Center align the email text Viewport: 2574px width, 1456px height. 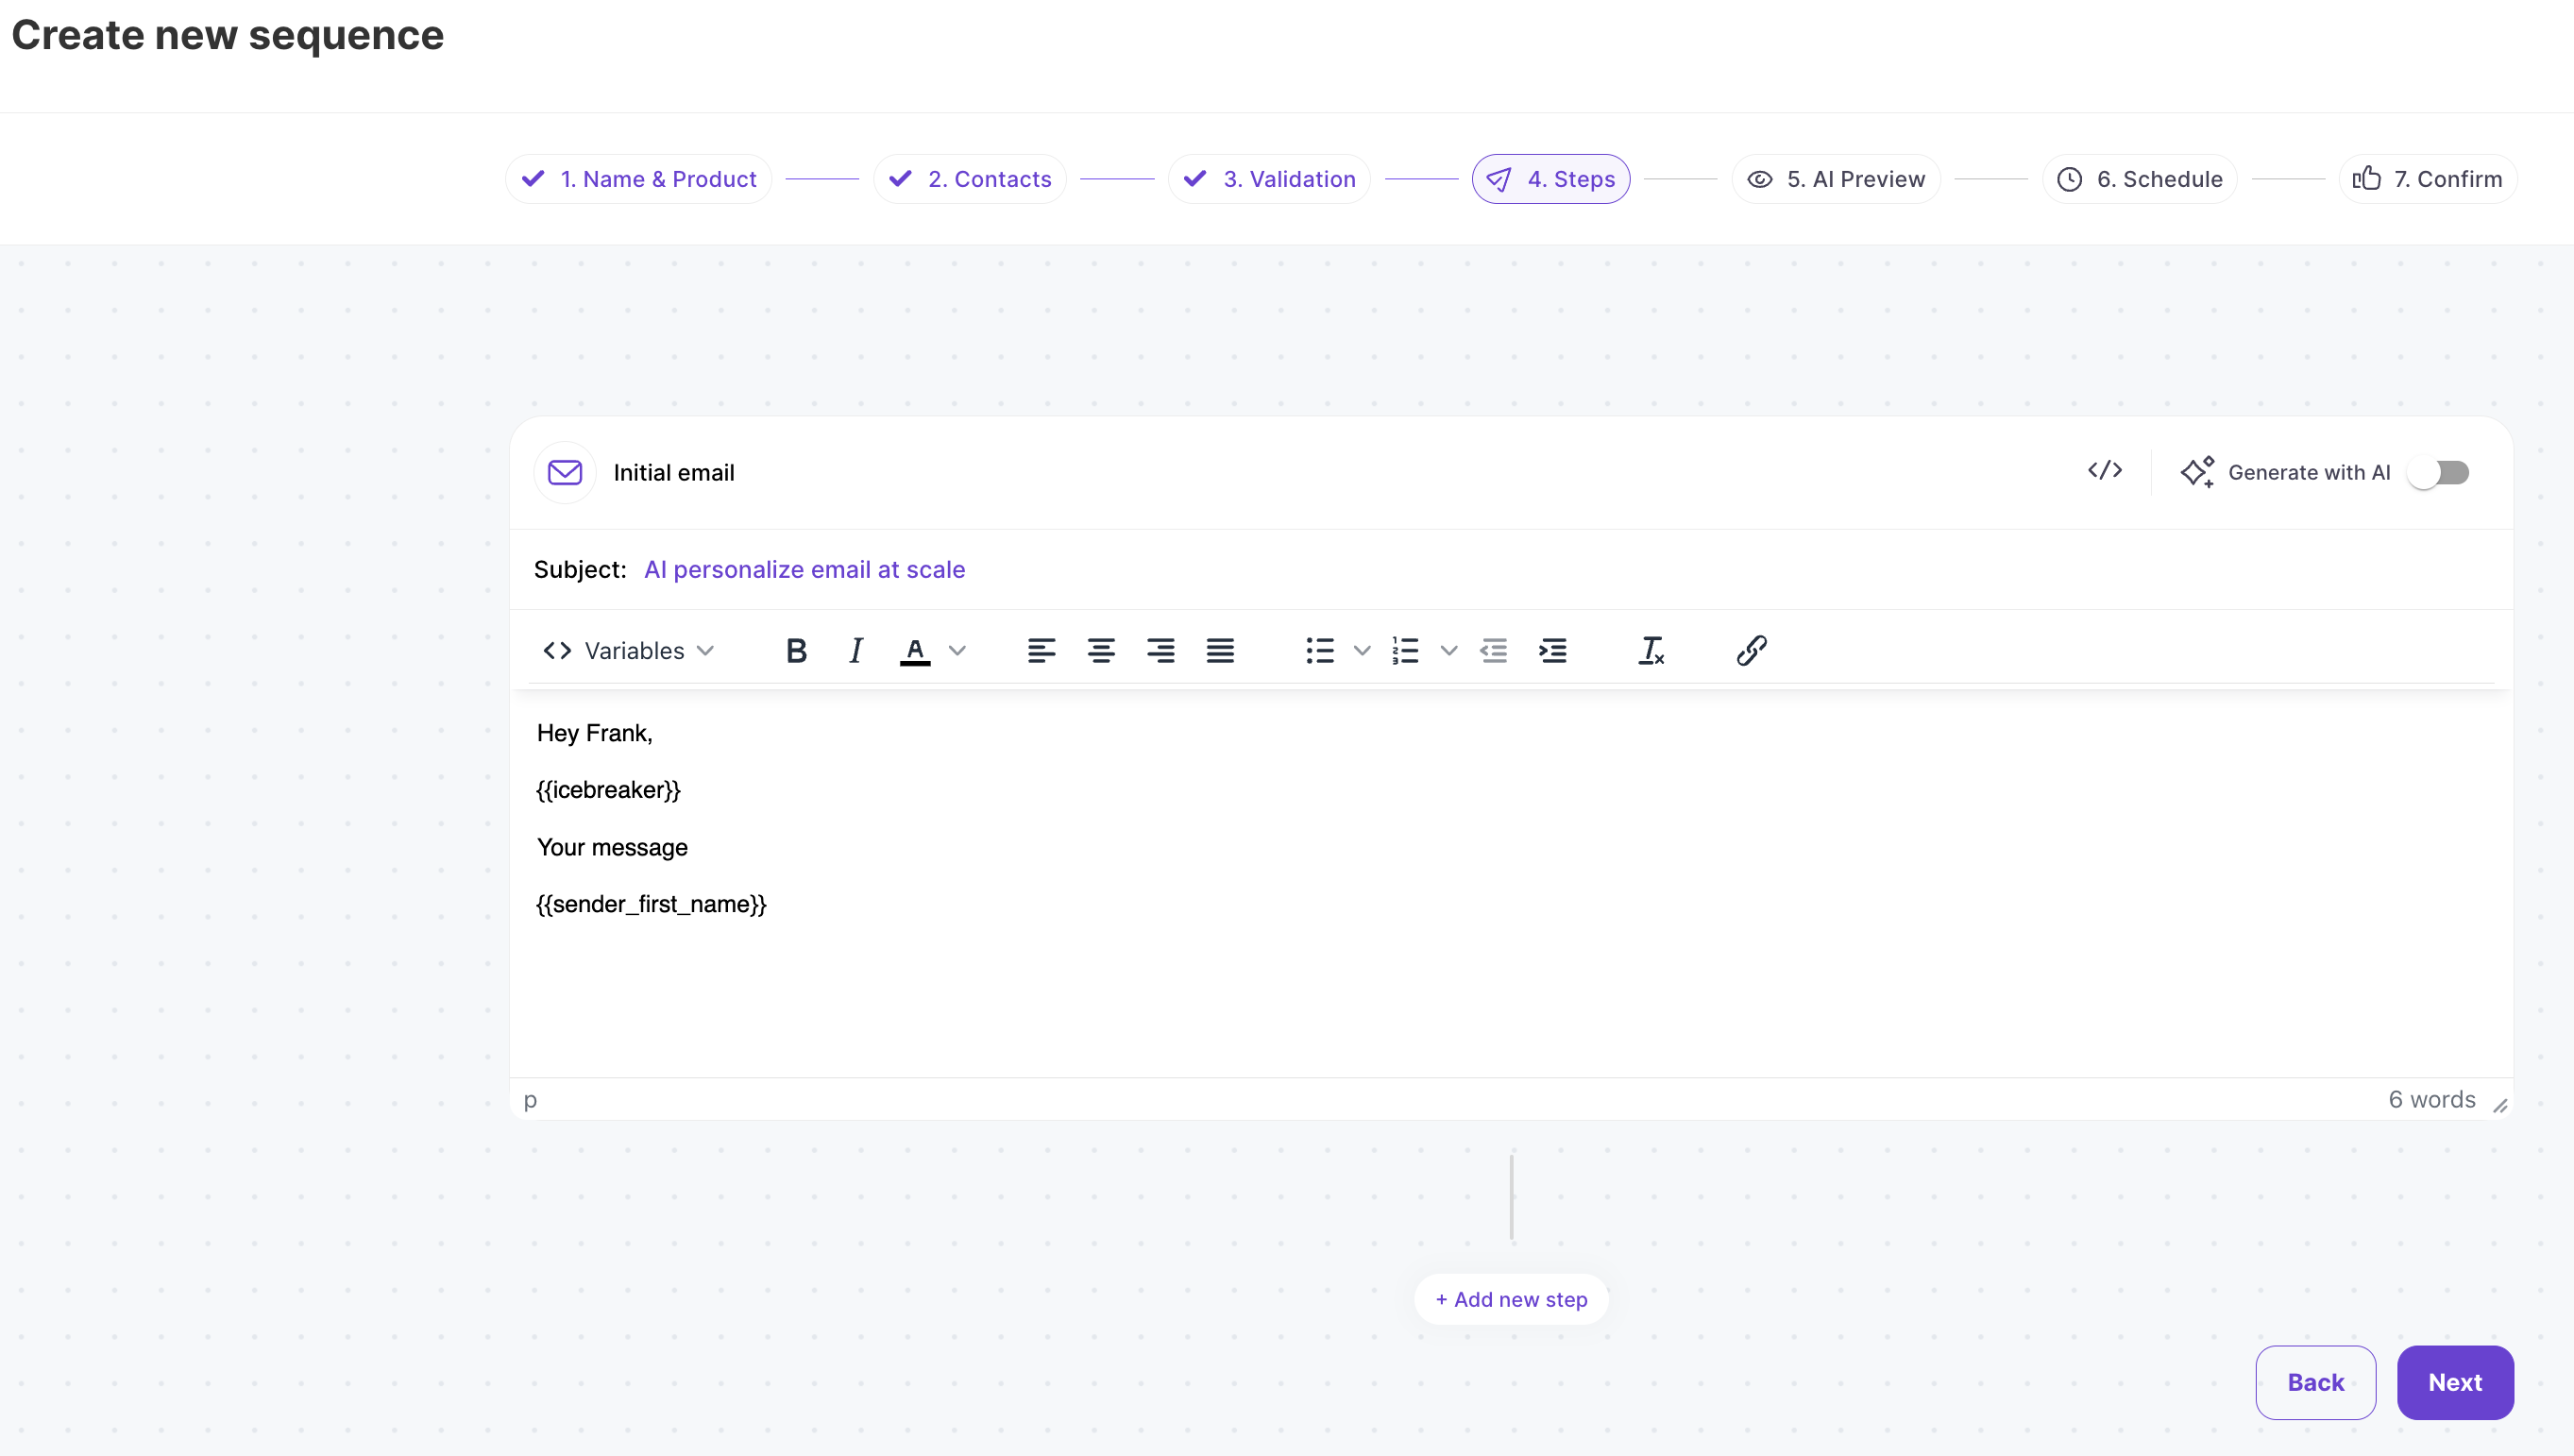1101,651
